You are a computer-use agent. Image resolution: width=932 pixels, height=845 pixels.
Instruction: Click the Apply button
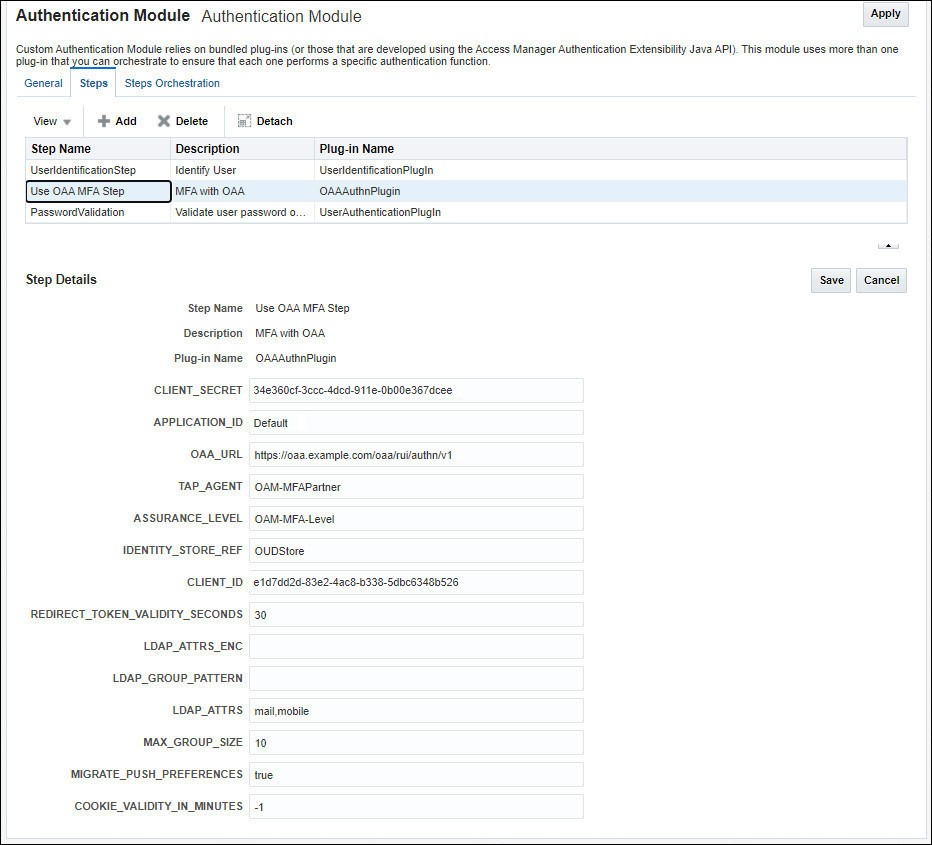885,14
